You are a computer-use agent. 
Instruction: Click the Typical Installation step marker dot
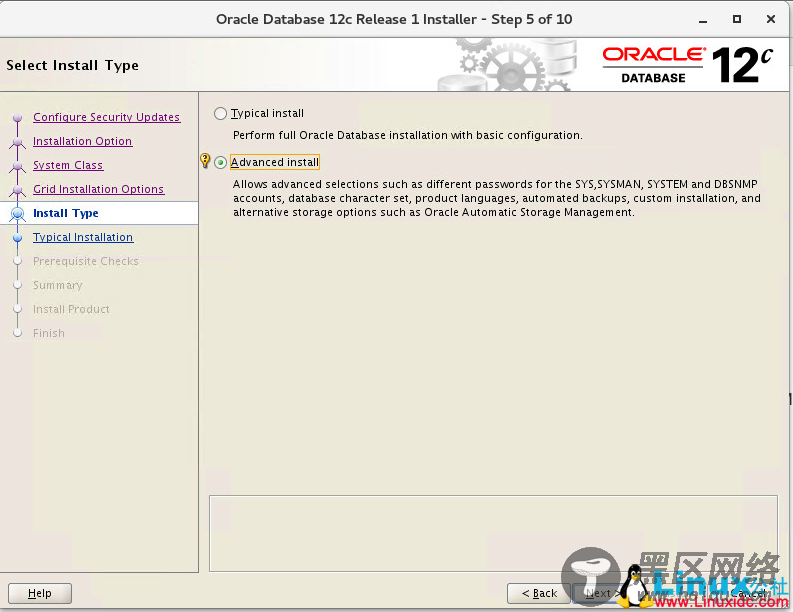18,237
